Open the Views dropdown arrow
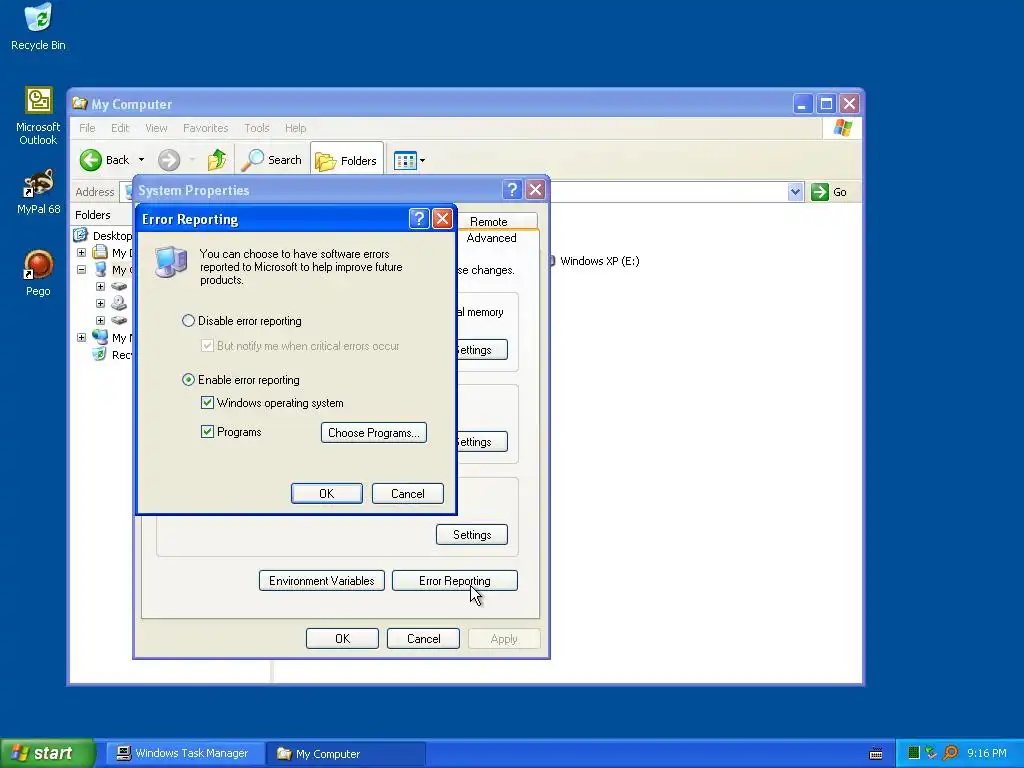Viewport: 1024px width, 768px height. (423, 160)
